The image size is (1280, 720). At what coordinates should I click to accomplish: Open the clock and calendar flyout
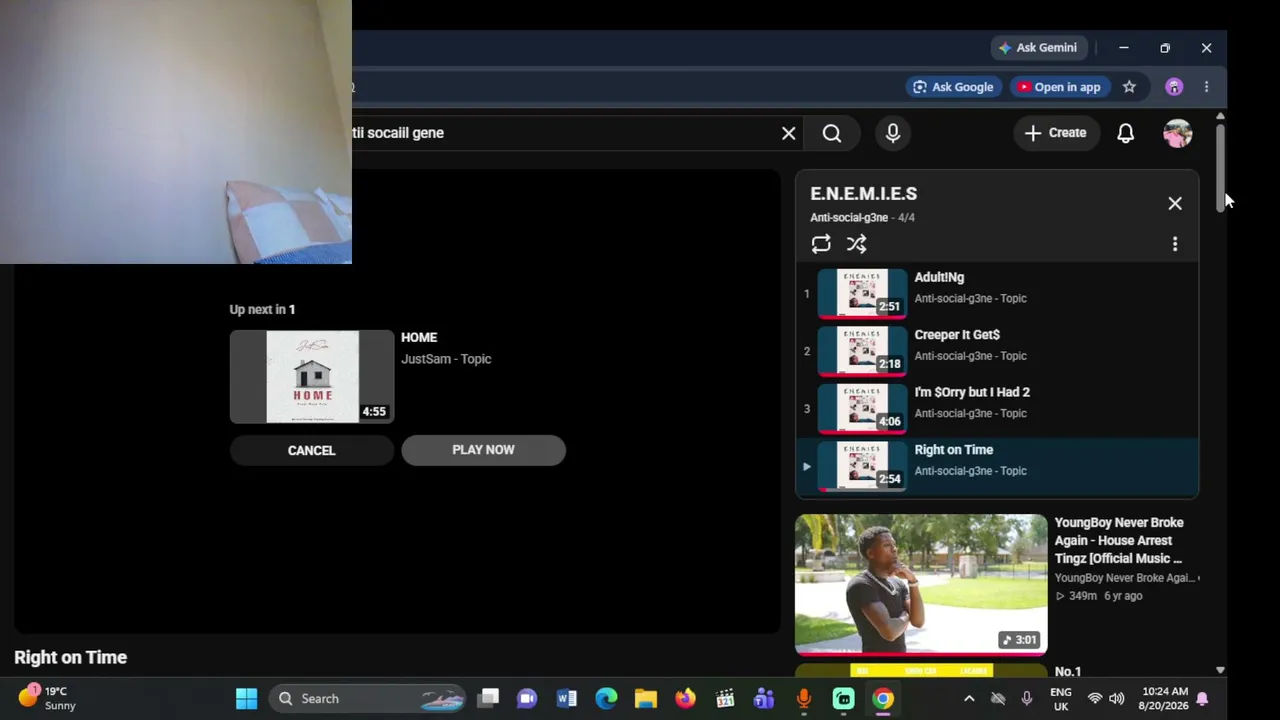(x=1164, y=699)
